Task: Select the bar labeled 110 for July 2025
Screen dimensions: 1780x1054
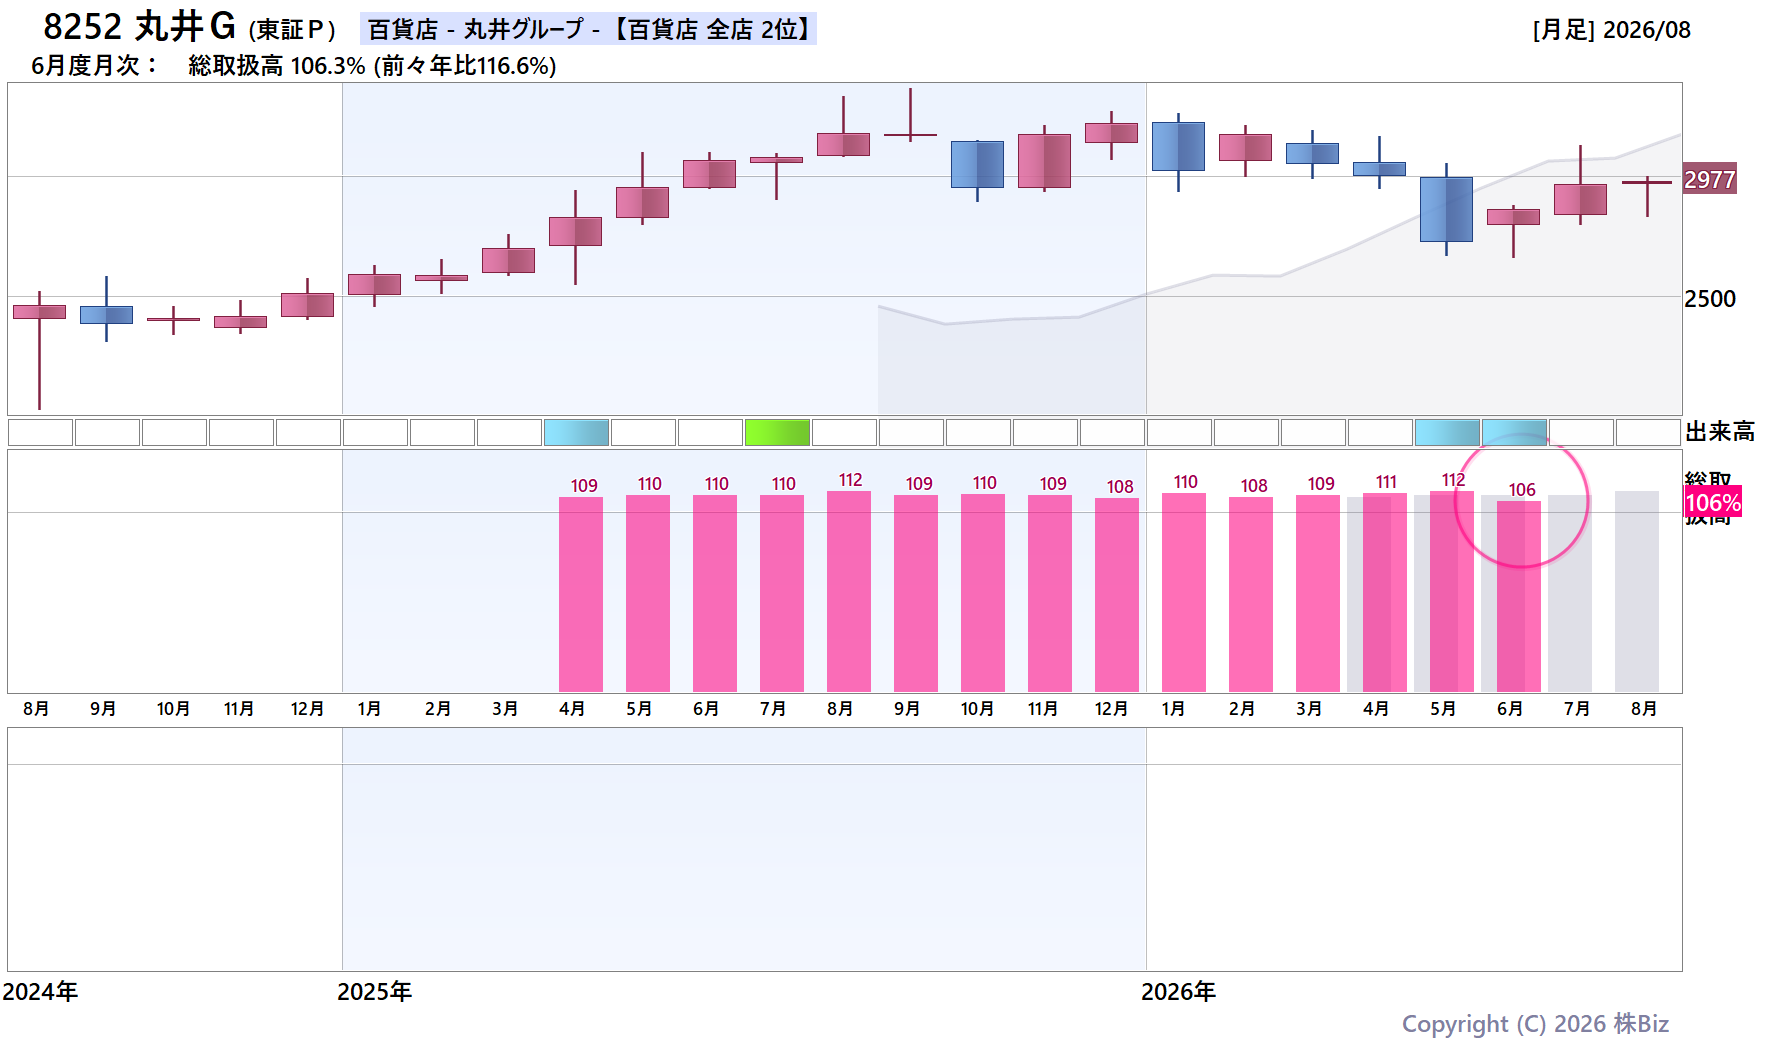Action: point(782,593)
